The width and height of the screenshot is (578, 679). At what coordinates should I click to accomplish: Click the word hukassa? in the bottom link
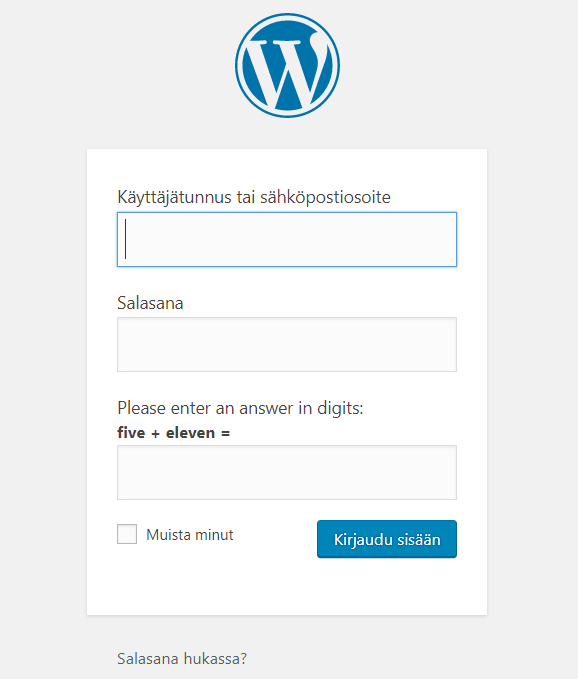point(215,659)
